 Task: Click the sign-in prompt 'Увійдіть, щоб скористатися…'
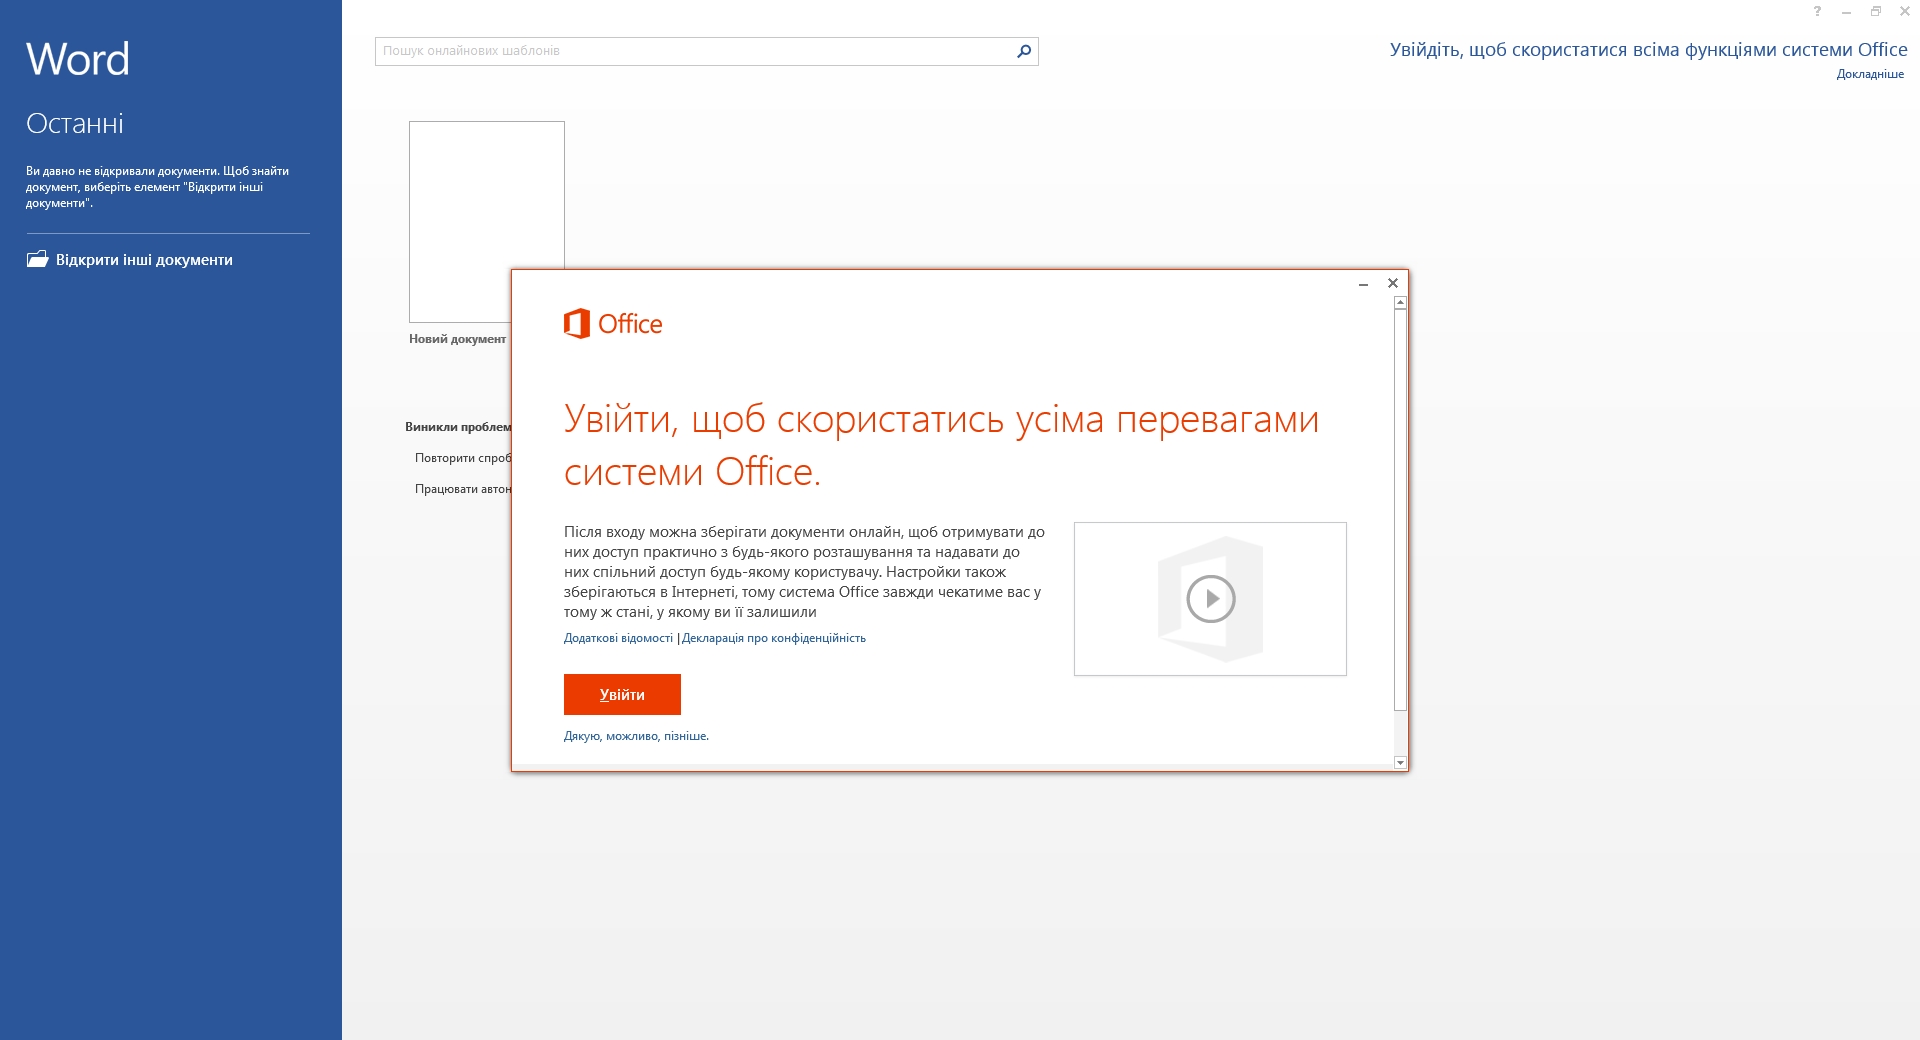(1648, 50)
